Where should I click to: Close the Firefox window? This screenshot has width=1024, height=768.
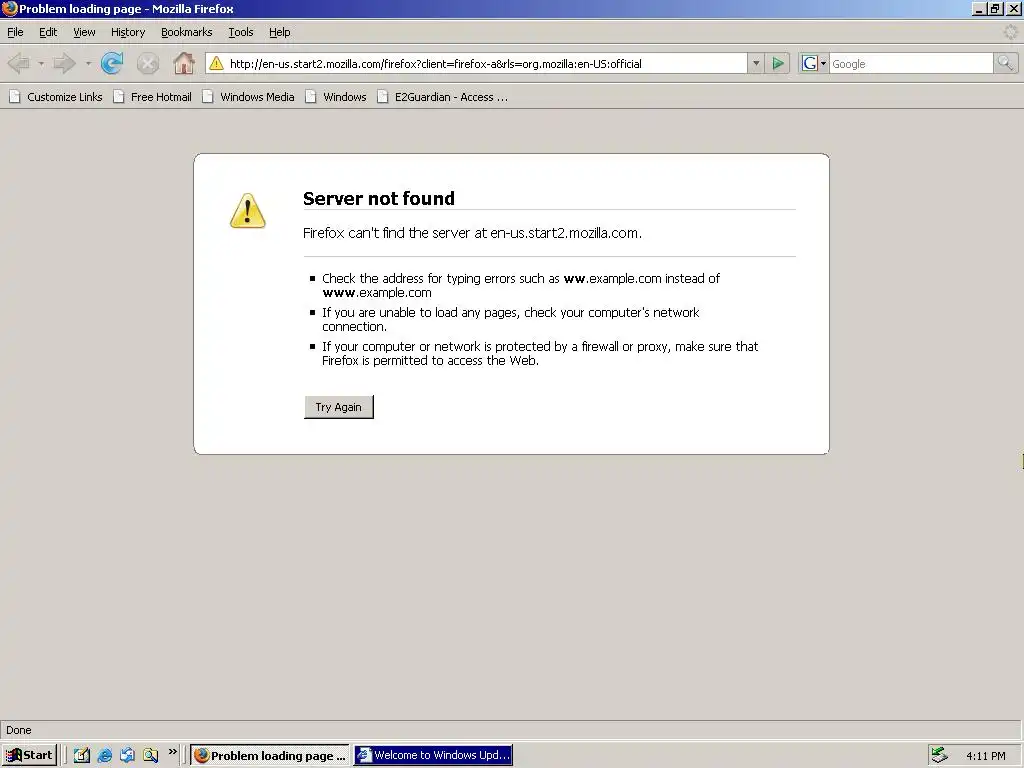(1014, 8)
